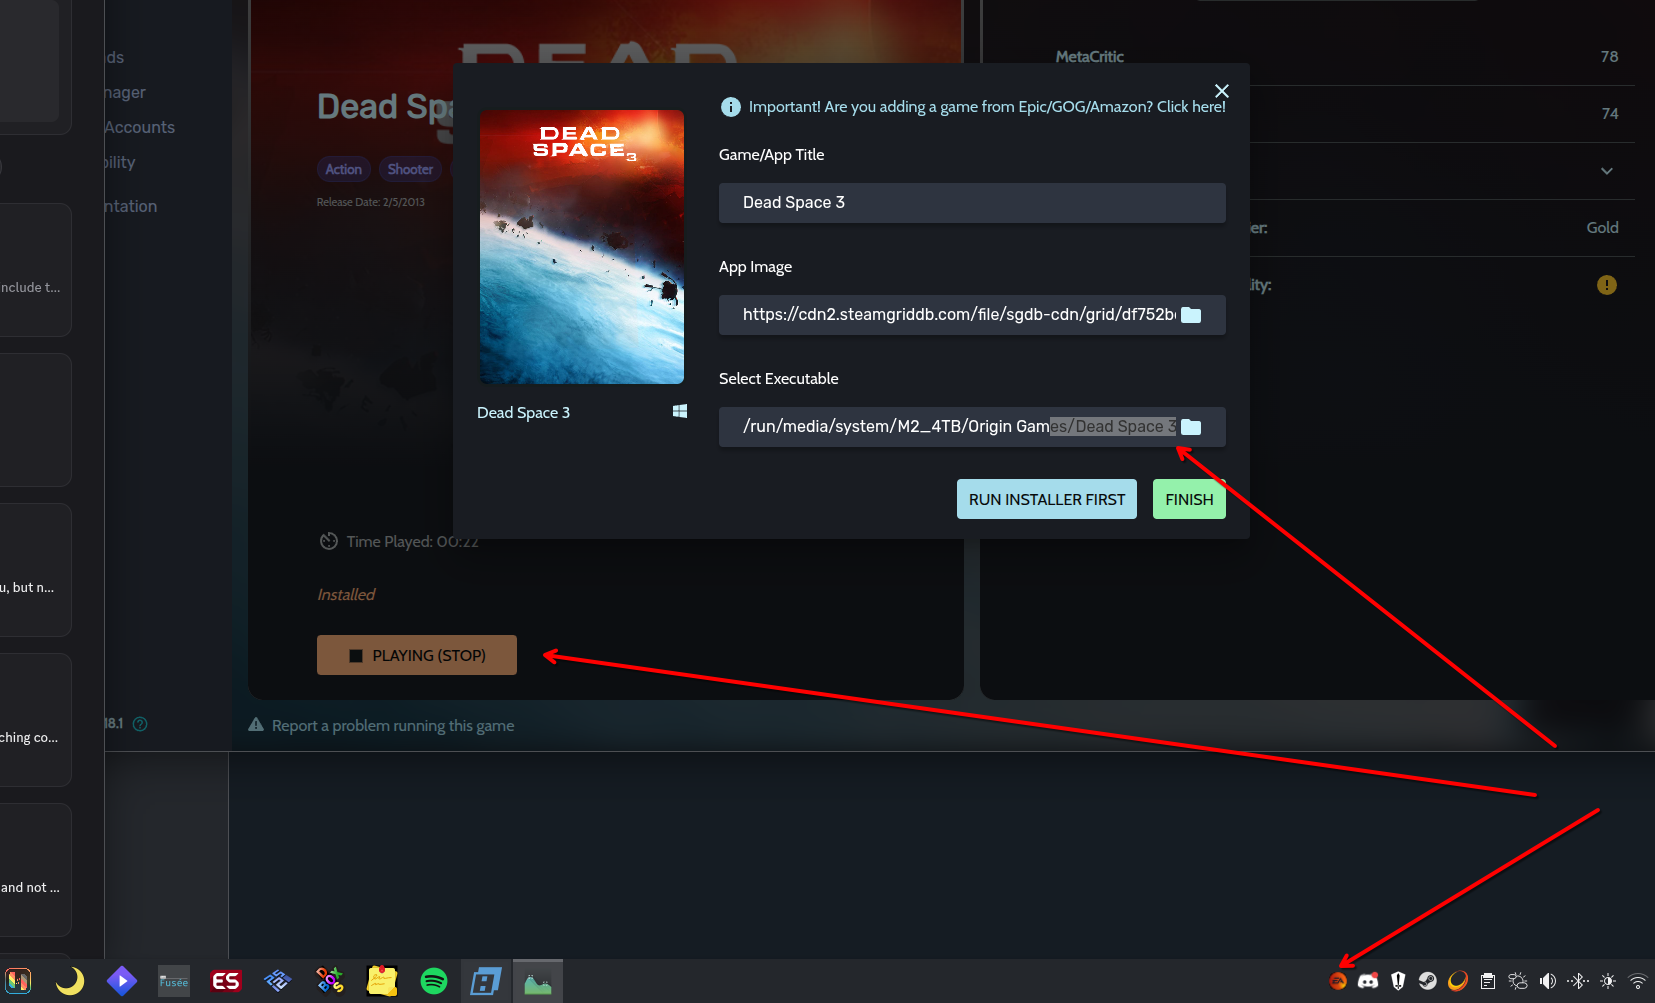
Task: Open the yellow sticky notes app
Action: [x=382, y=981]
